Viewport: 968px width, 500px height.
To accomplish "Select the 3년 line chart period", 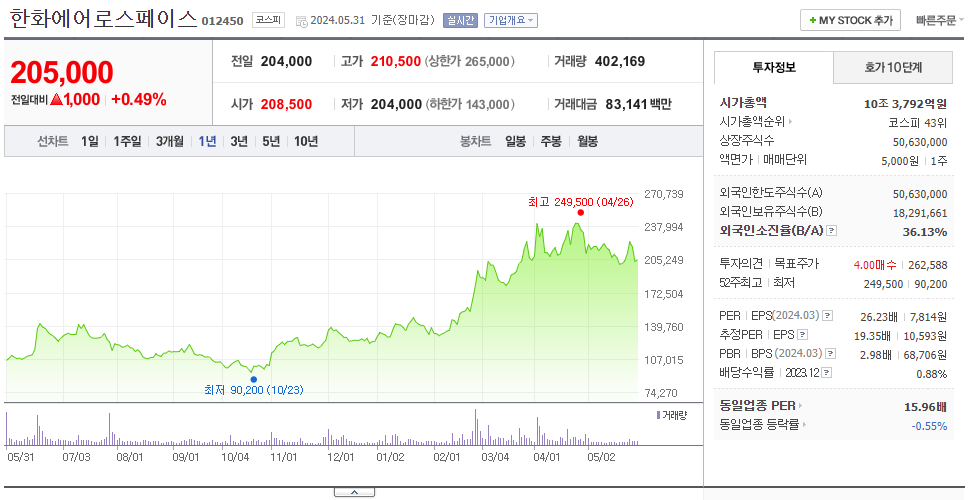I will coord(239,141).
